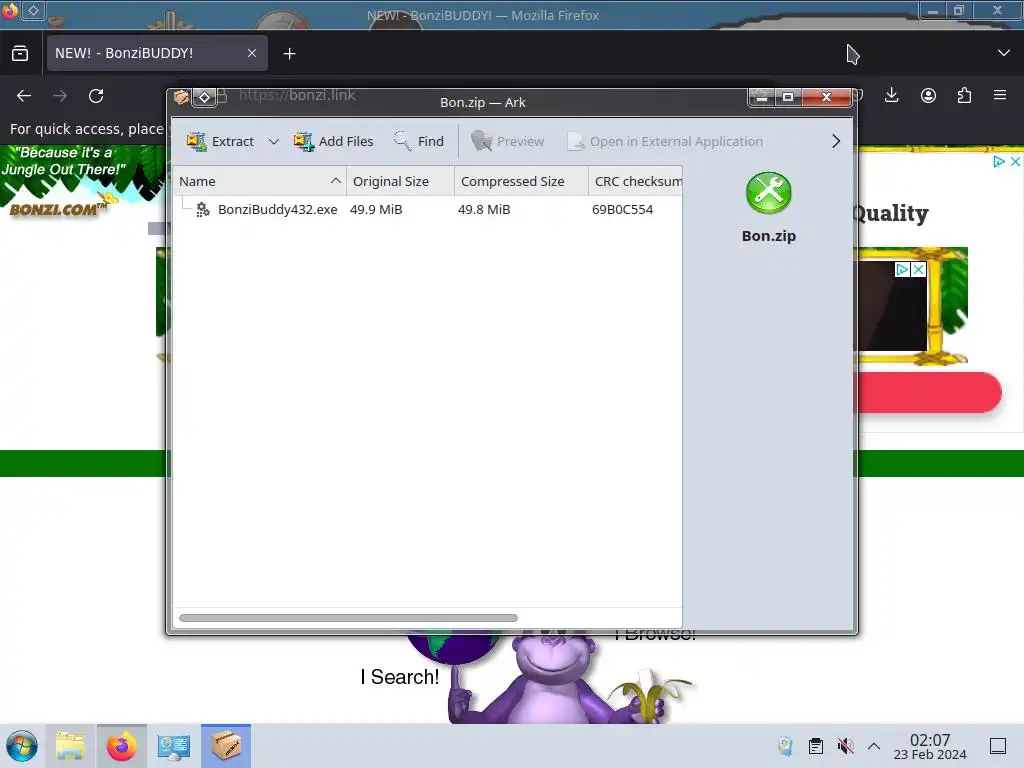Sort by CRC checksum column
The image size is (1024, 768).
635,182
